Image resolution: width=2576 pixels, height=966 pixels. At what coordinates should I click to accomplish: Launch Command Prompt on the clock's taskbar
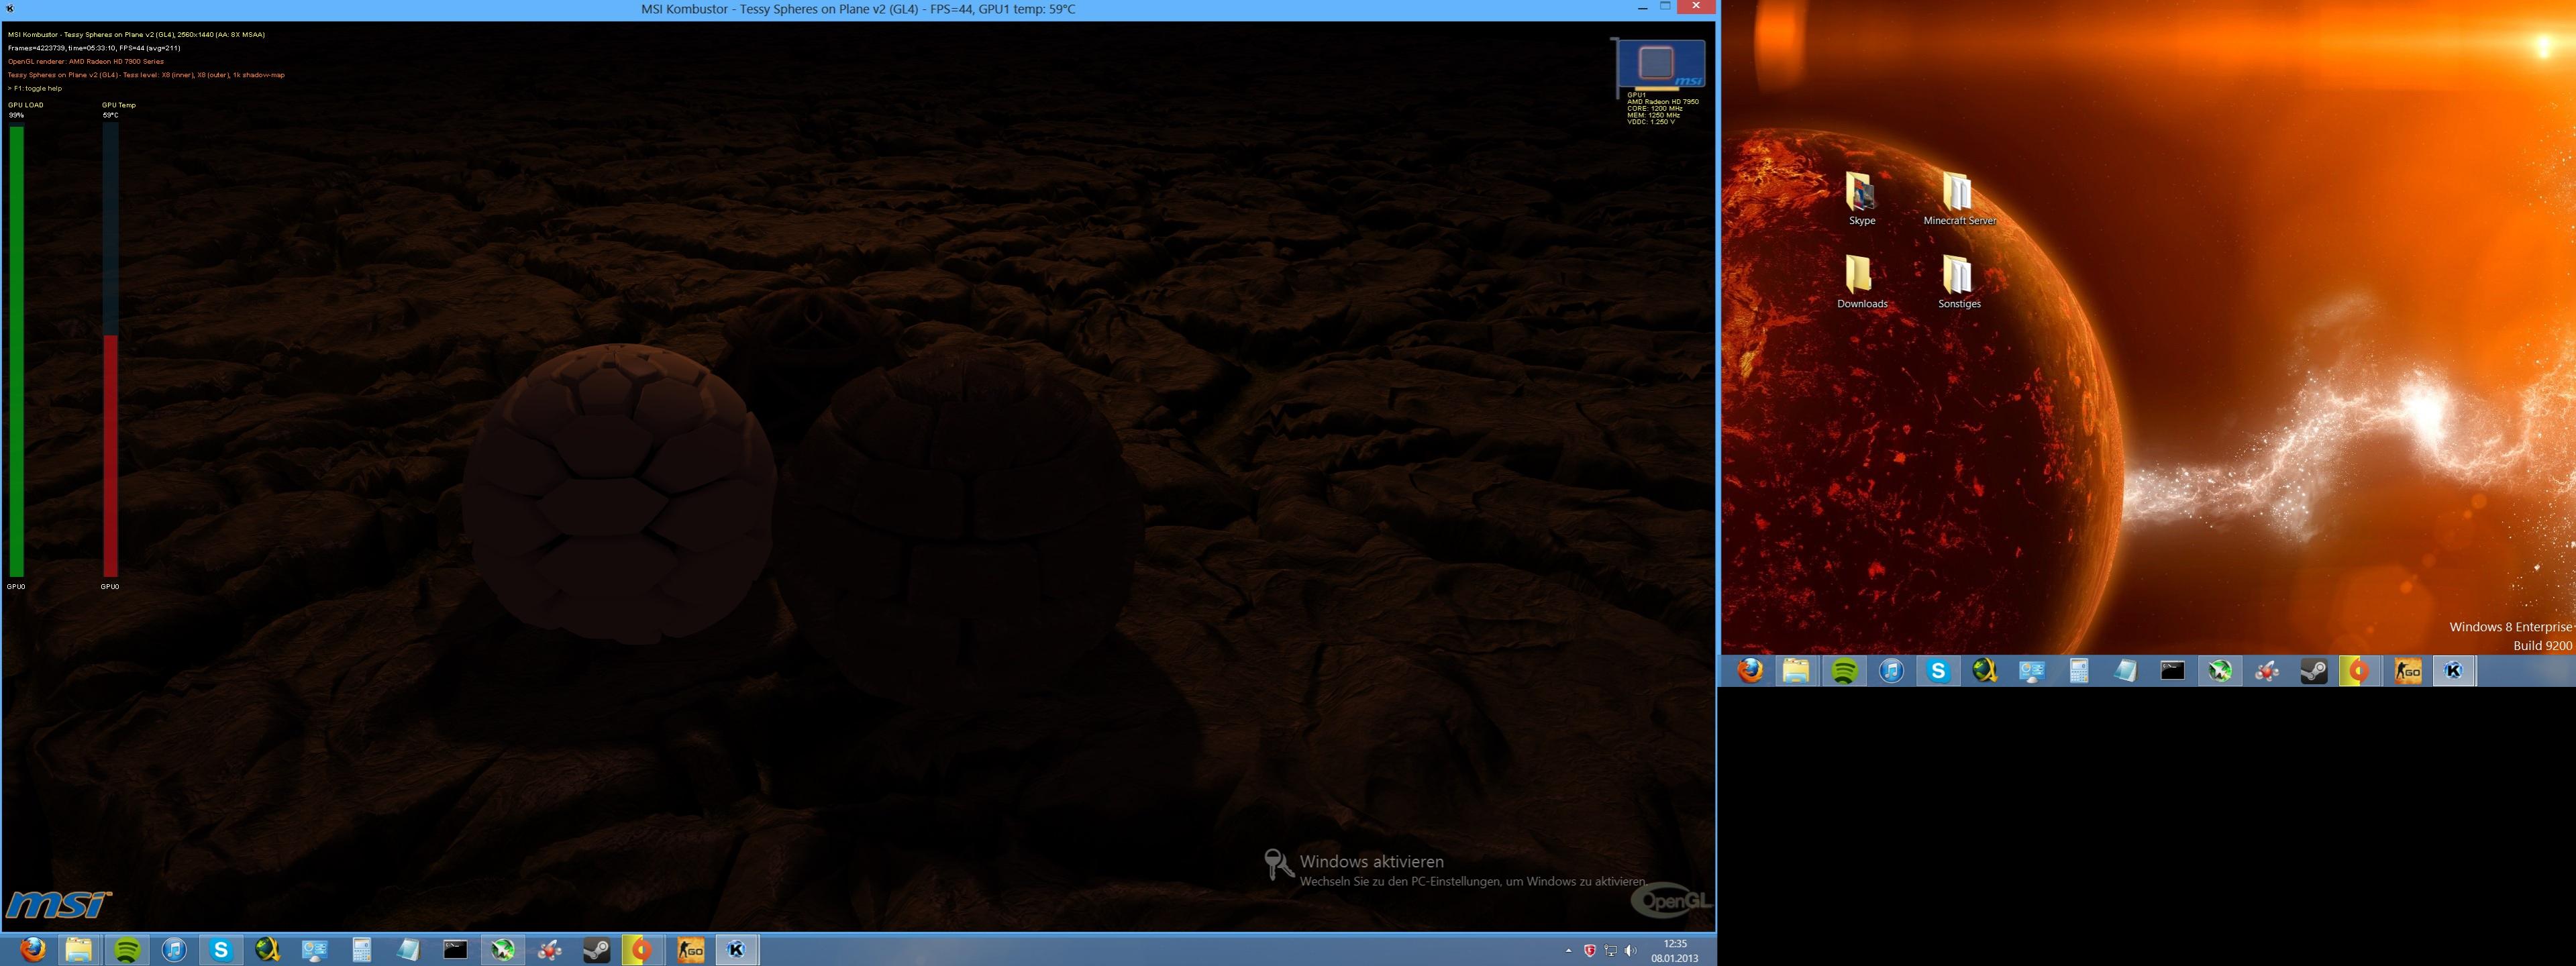pyautogui.click(x=455, y=950)
